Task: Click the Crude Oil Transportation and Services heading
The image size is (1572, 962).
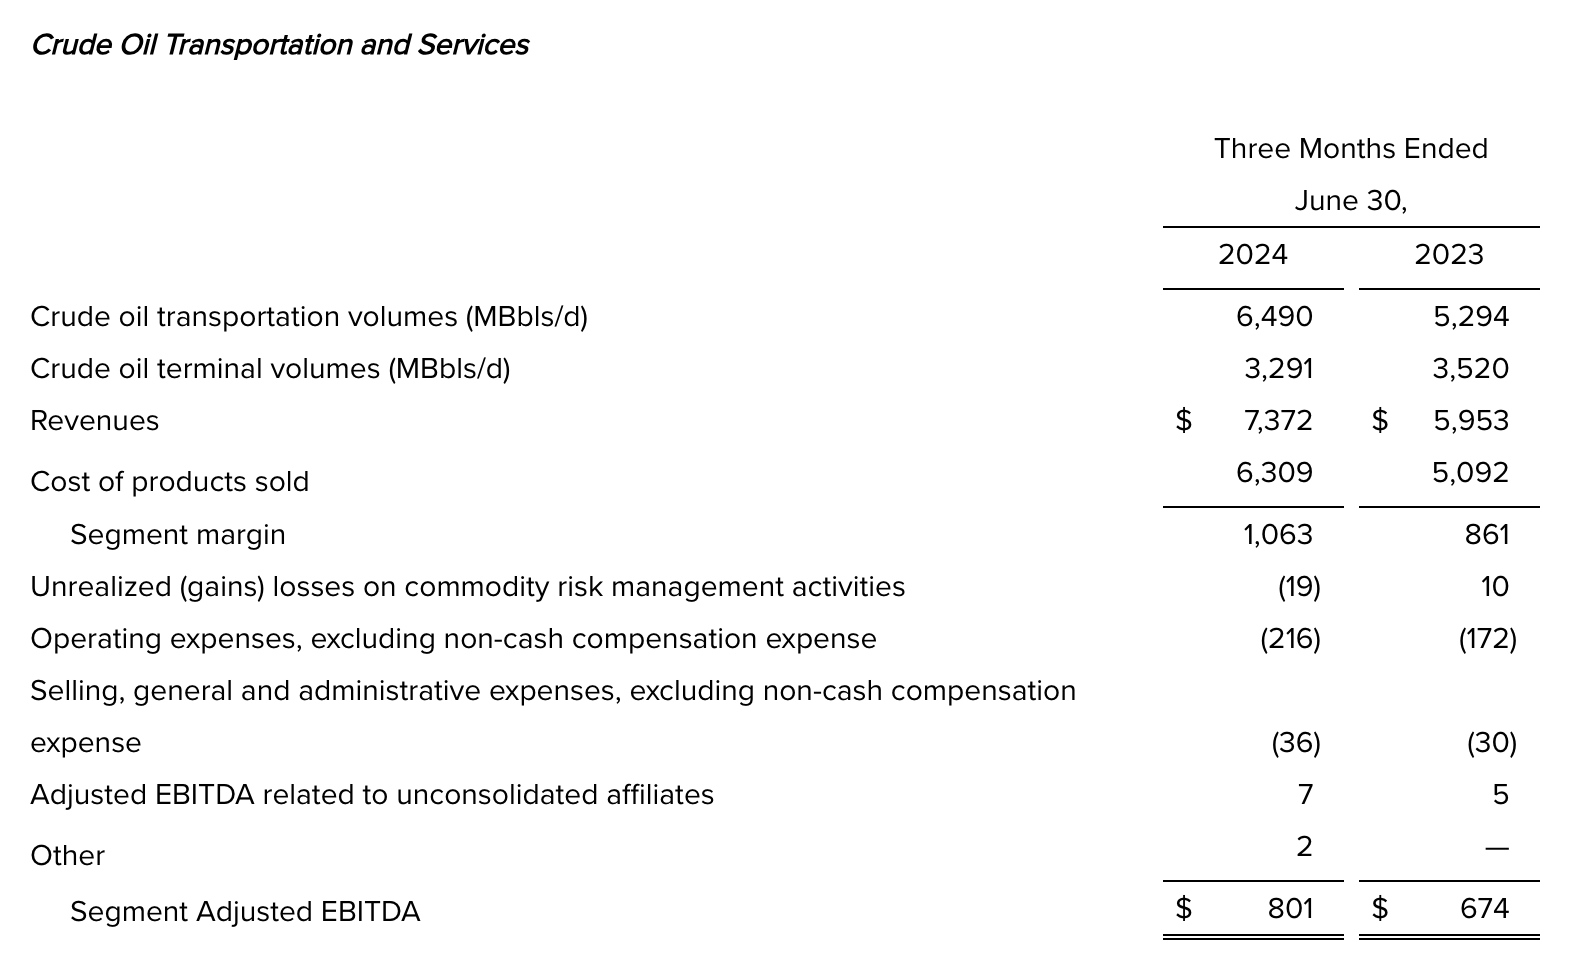Action: point(280,45)
